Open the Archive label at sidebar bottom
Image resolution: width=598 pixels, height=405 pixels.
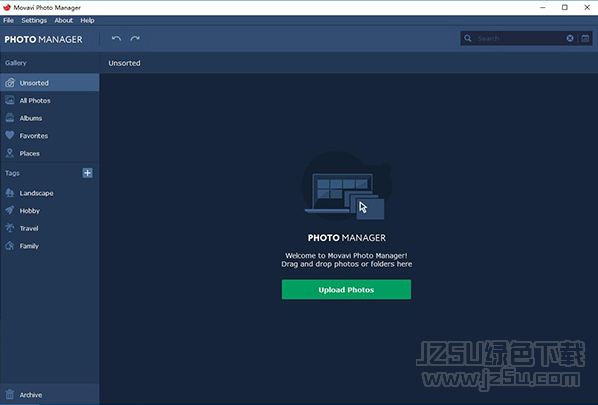point(31,395)
